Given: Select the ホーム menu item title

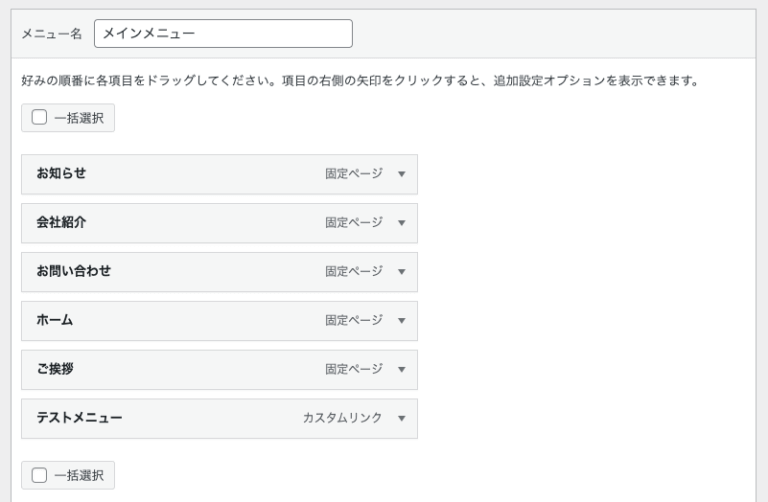Looking at the screenshot, I should pos(54,320).
